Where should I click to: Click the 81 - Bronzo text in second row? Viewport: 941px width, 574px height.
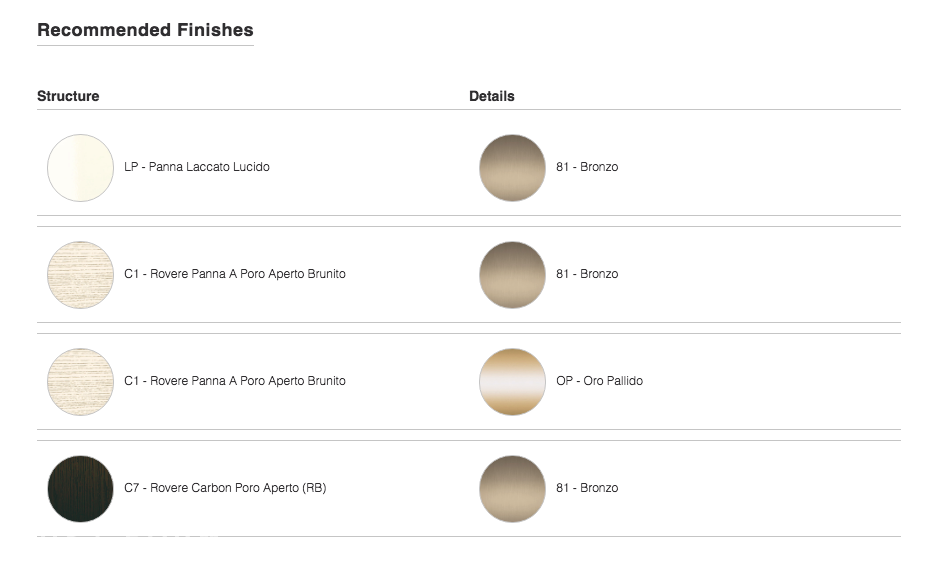coord(587,274)
